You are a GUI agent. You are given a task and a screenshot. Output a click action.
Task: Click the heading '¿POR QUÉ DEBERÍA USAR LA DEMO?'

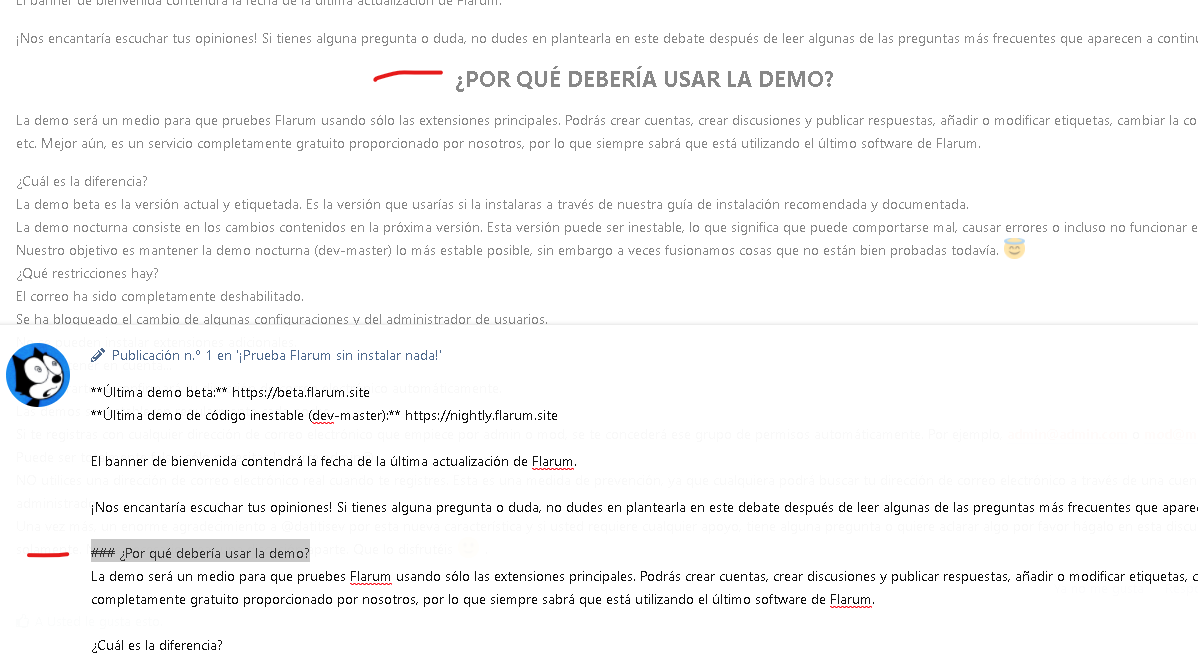click(644, 79)
